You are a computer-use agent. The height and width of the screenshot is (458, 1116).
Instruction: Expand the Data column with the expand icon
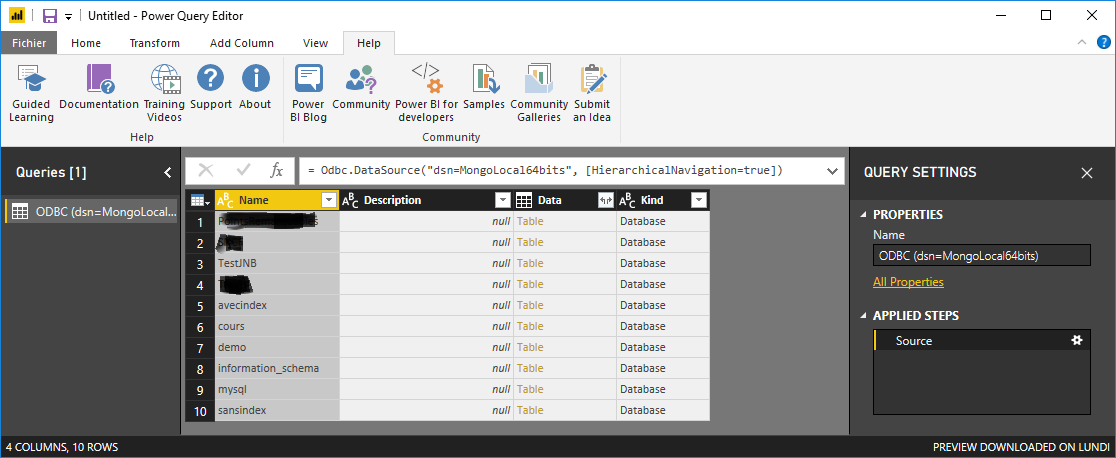click(x=605, y=201)
